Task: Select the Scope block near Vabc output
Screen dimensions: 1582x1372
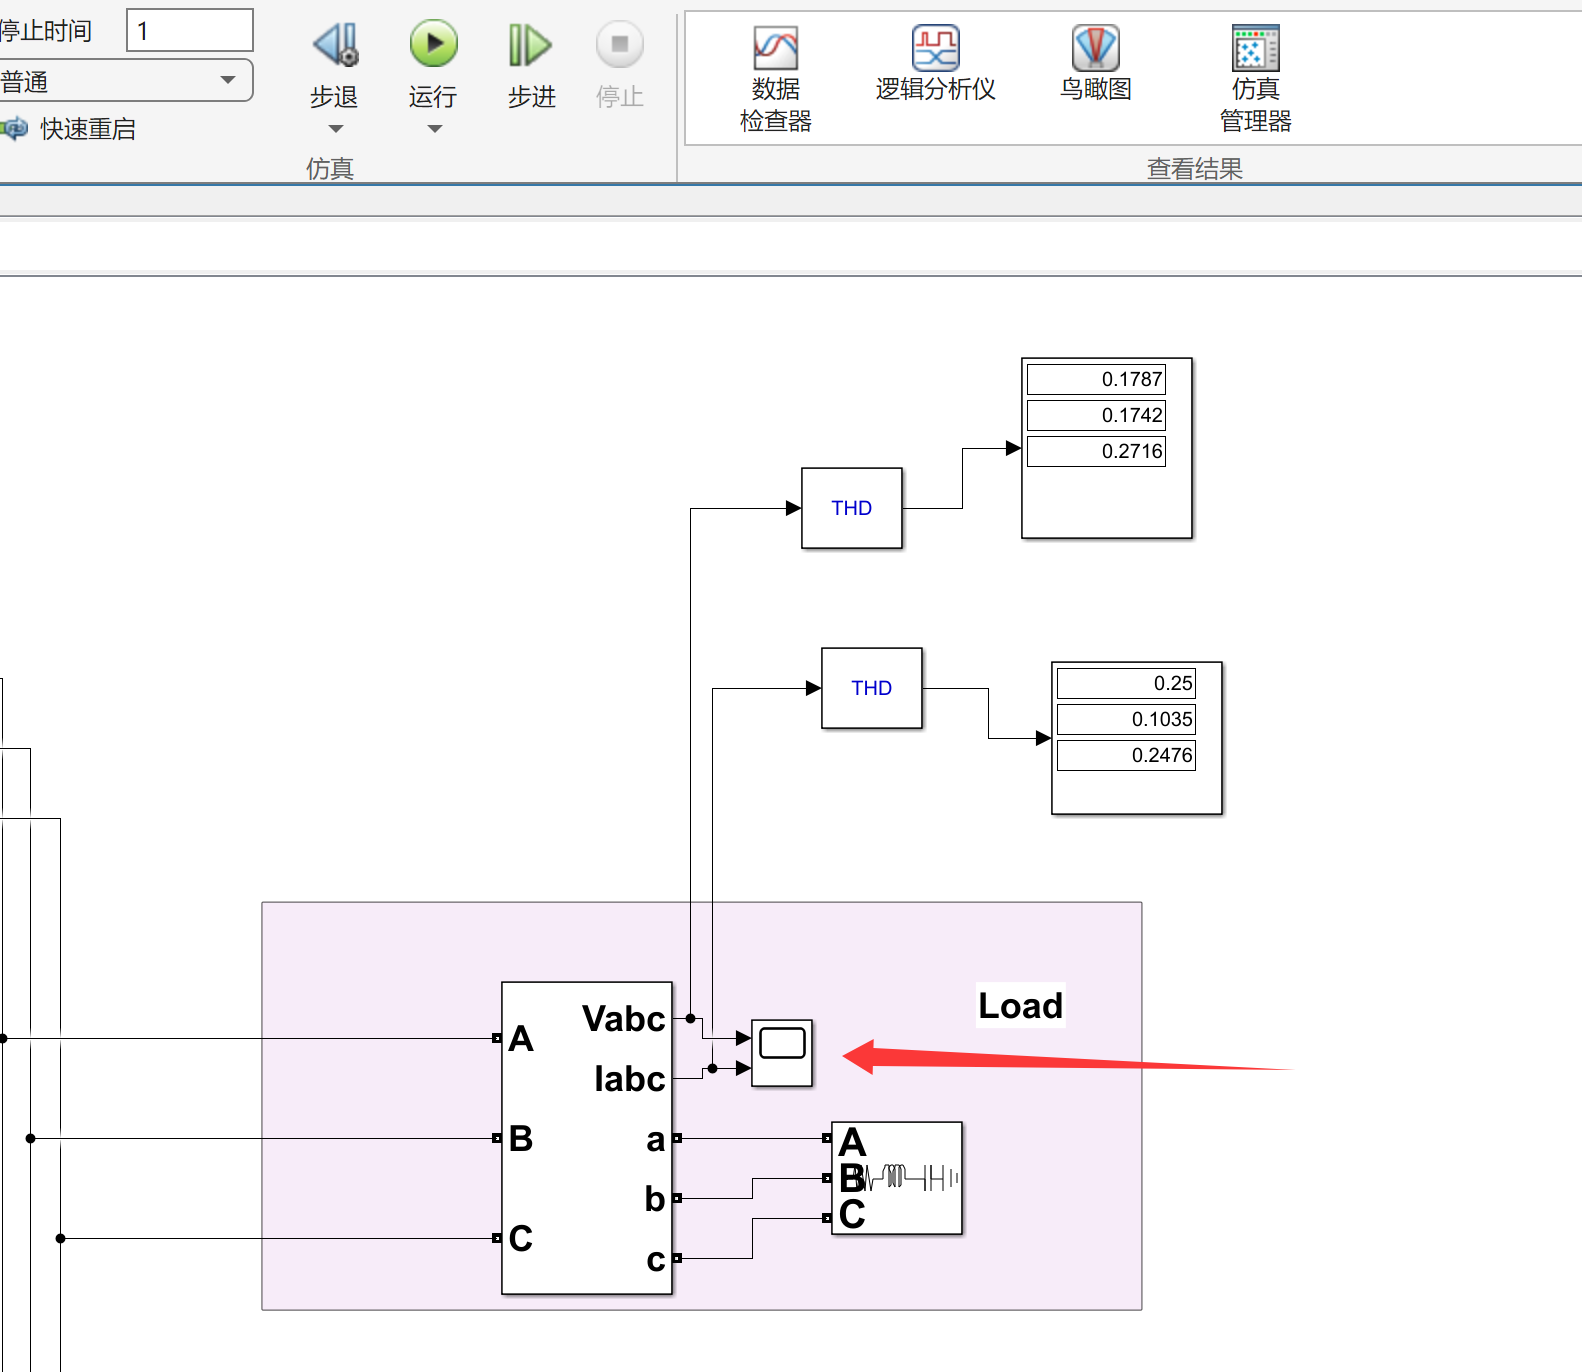Action: 782,1053
